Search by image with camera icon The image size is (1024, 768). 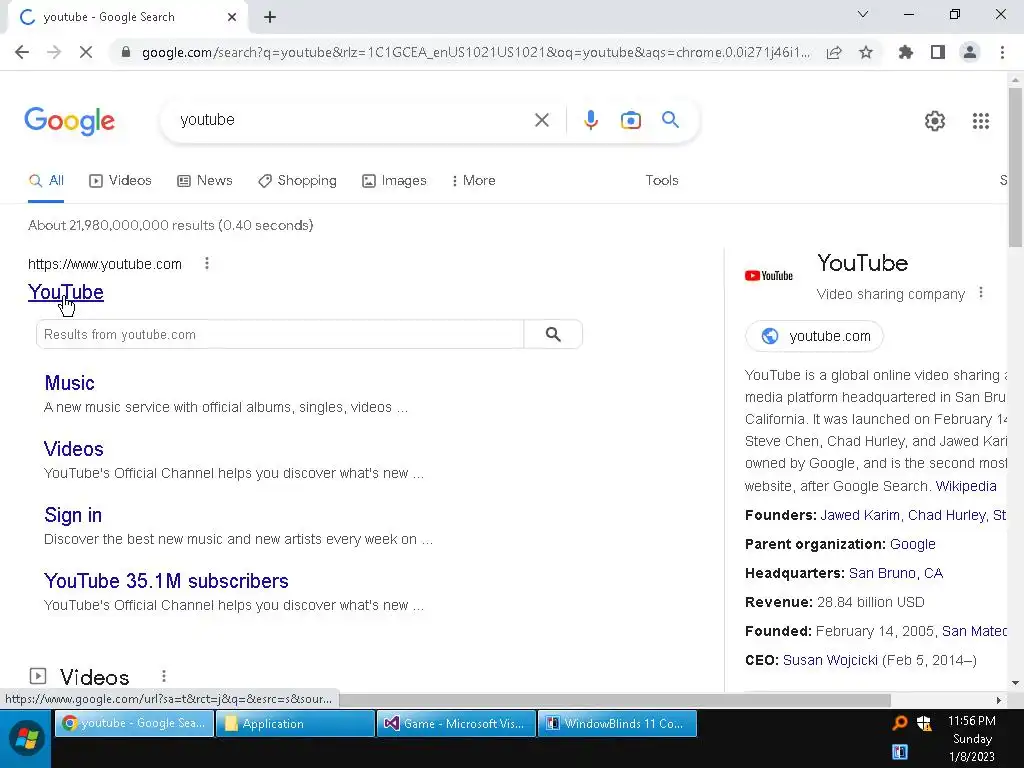coord(630,120)
